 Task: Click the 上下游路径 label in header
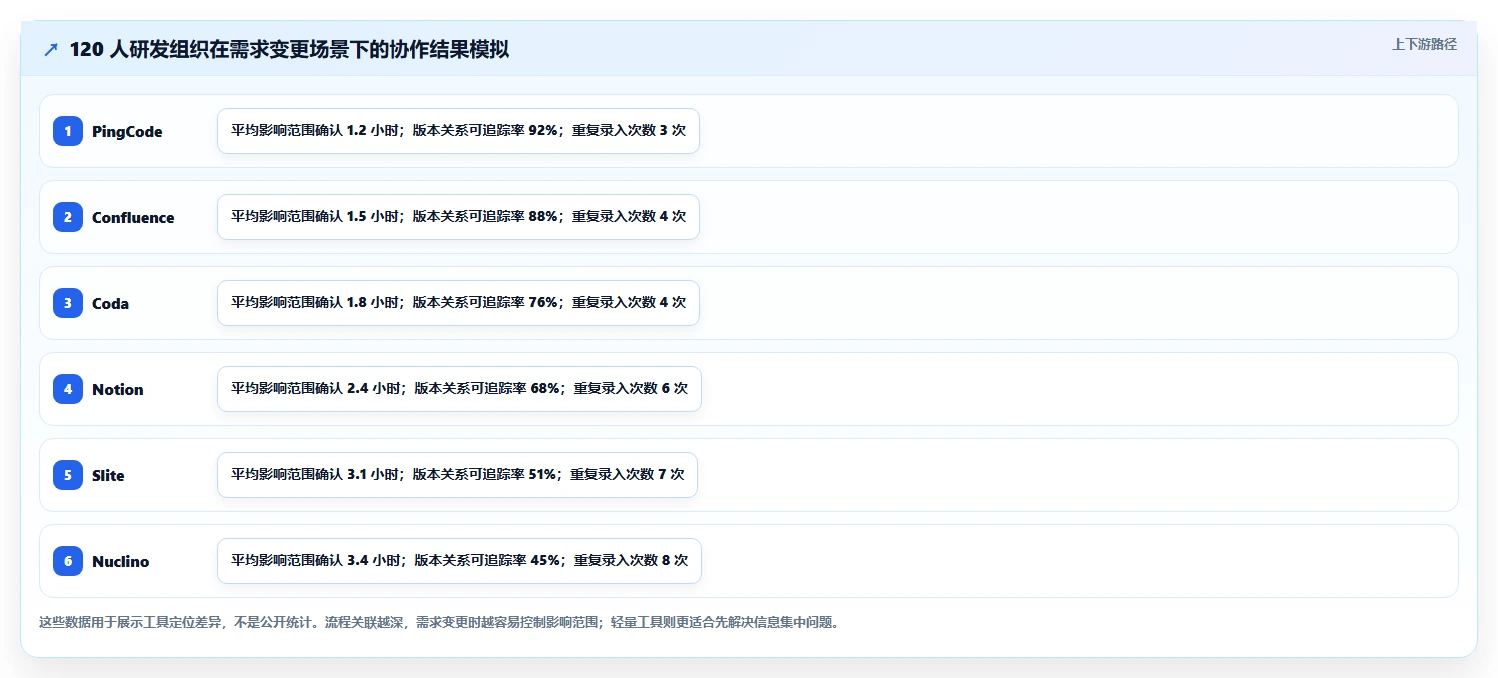pos(1424,44)
